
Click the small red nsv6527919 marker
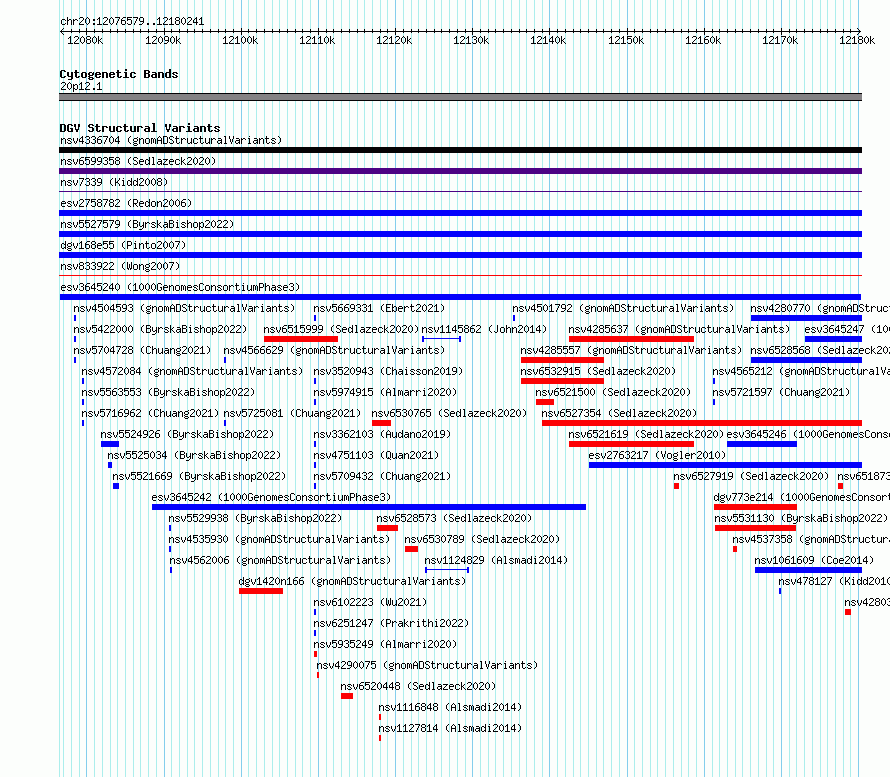pyautogui.click(x=677, y=486)
